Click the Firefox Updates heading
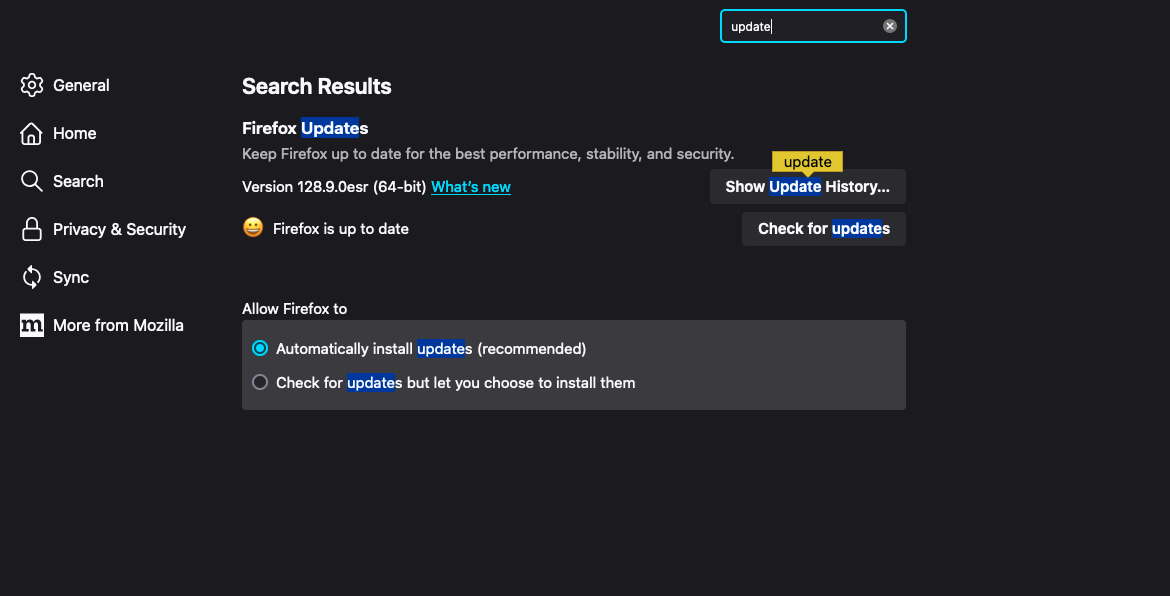 point(305,128)
